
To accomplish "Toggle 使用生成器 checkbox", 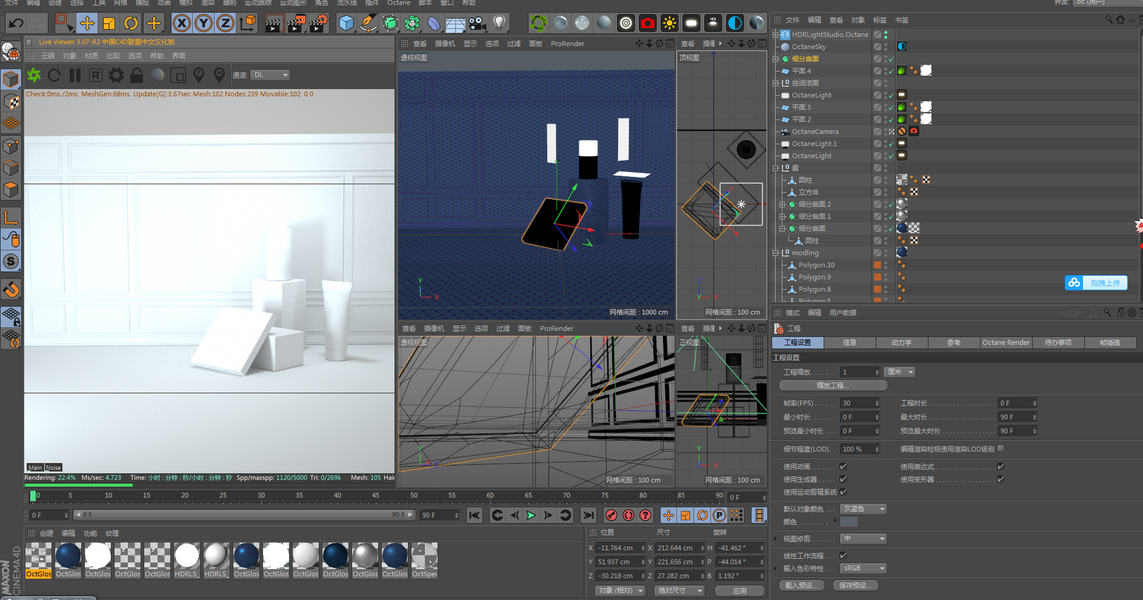I will pos(843,479).
